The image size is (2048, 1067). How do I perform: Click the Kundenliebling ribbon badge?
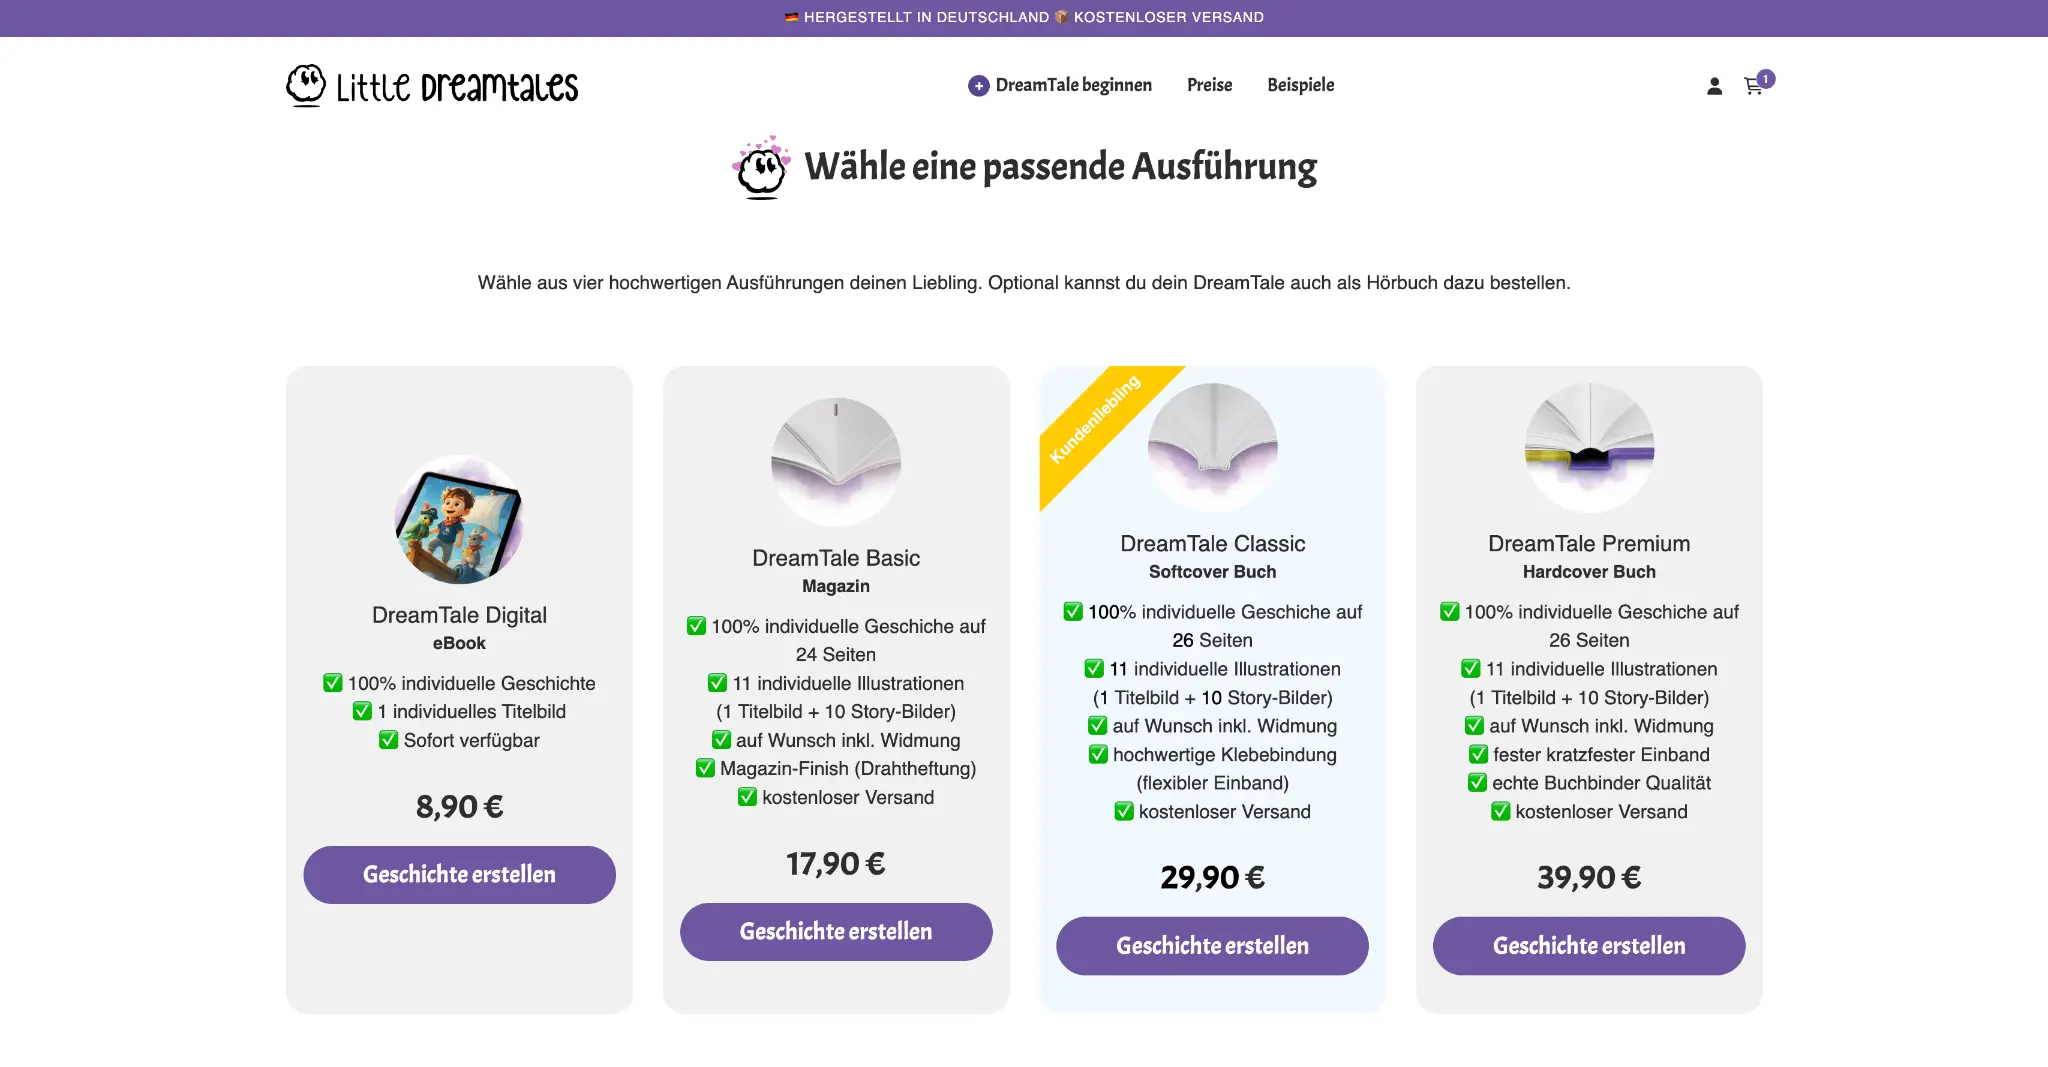coord(1095,420)
